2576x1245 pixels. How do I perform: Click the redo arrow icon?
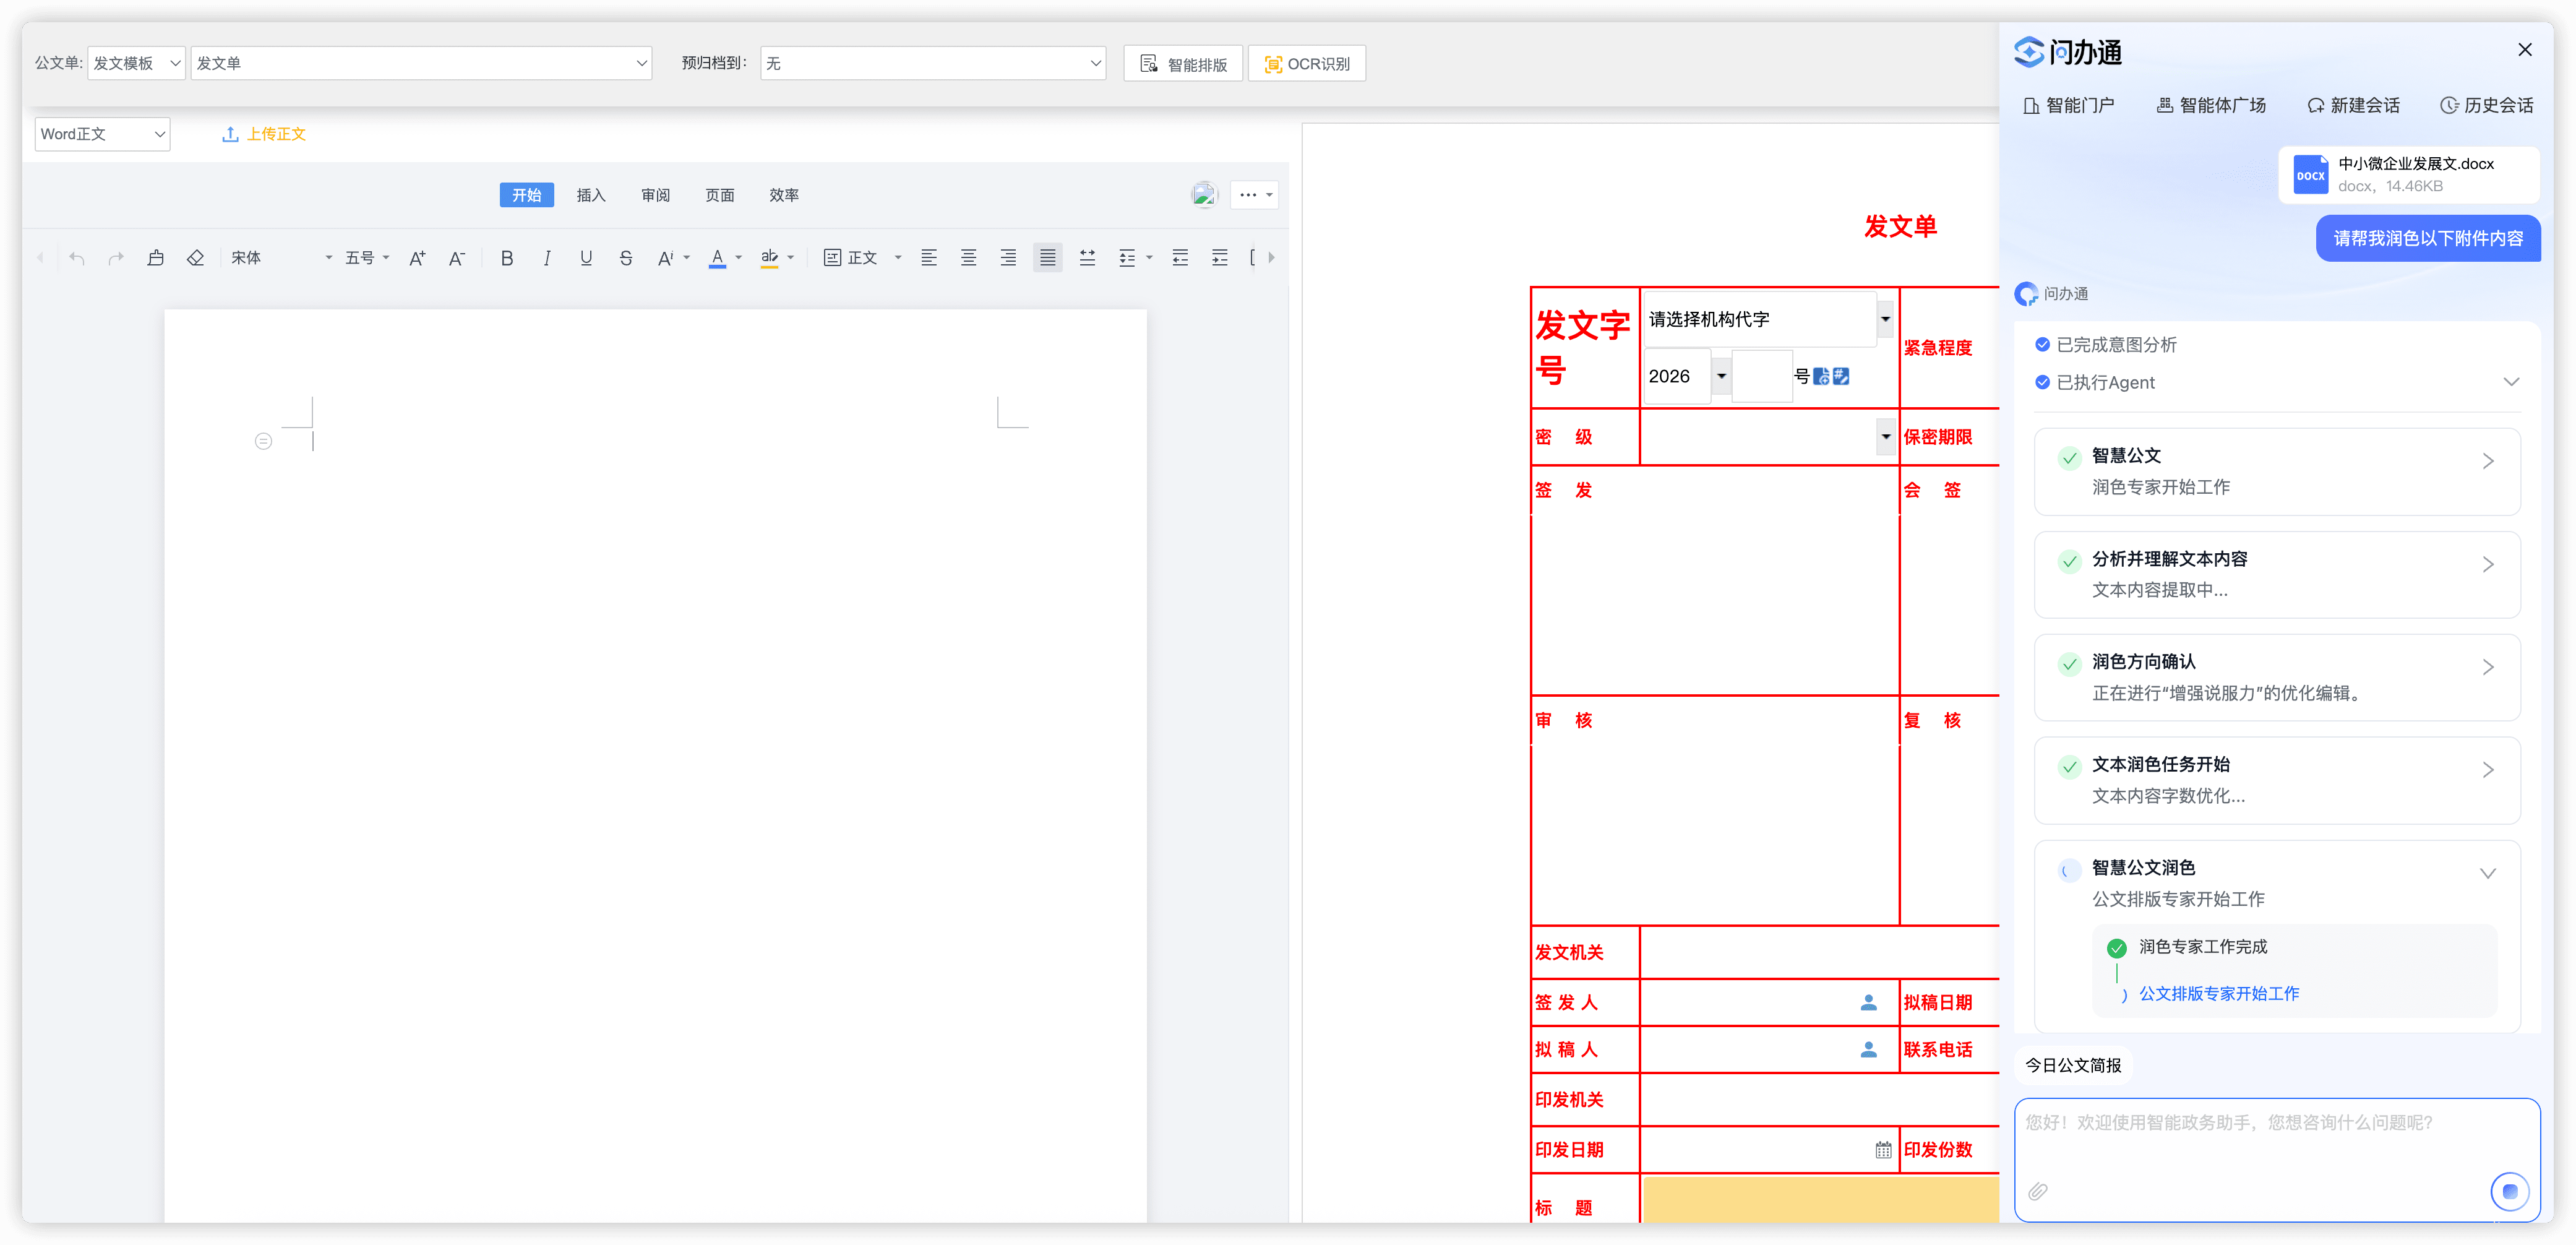[x=116, y=258]
